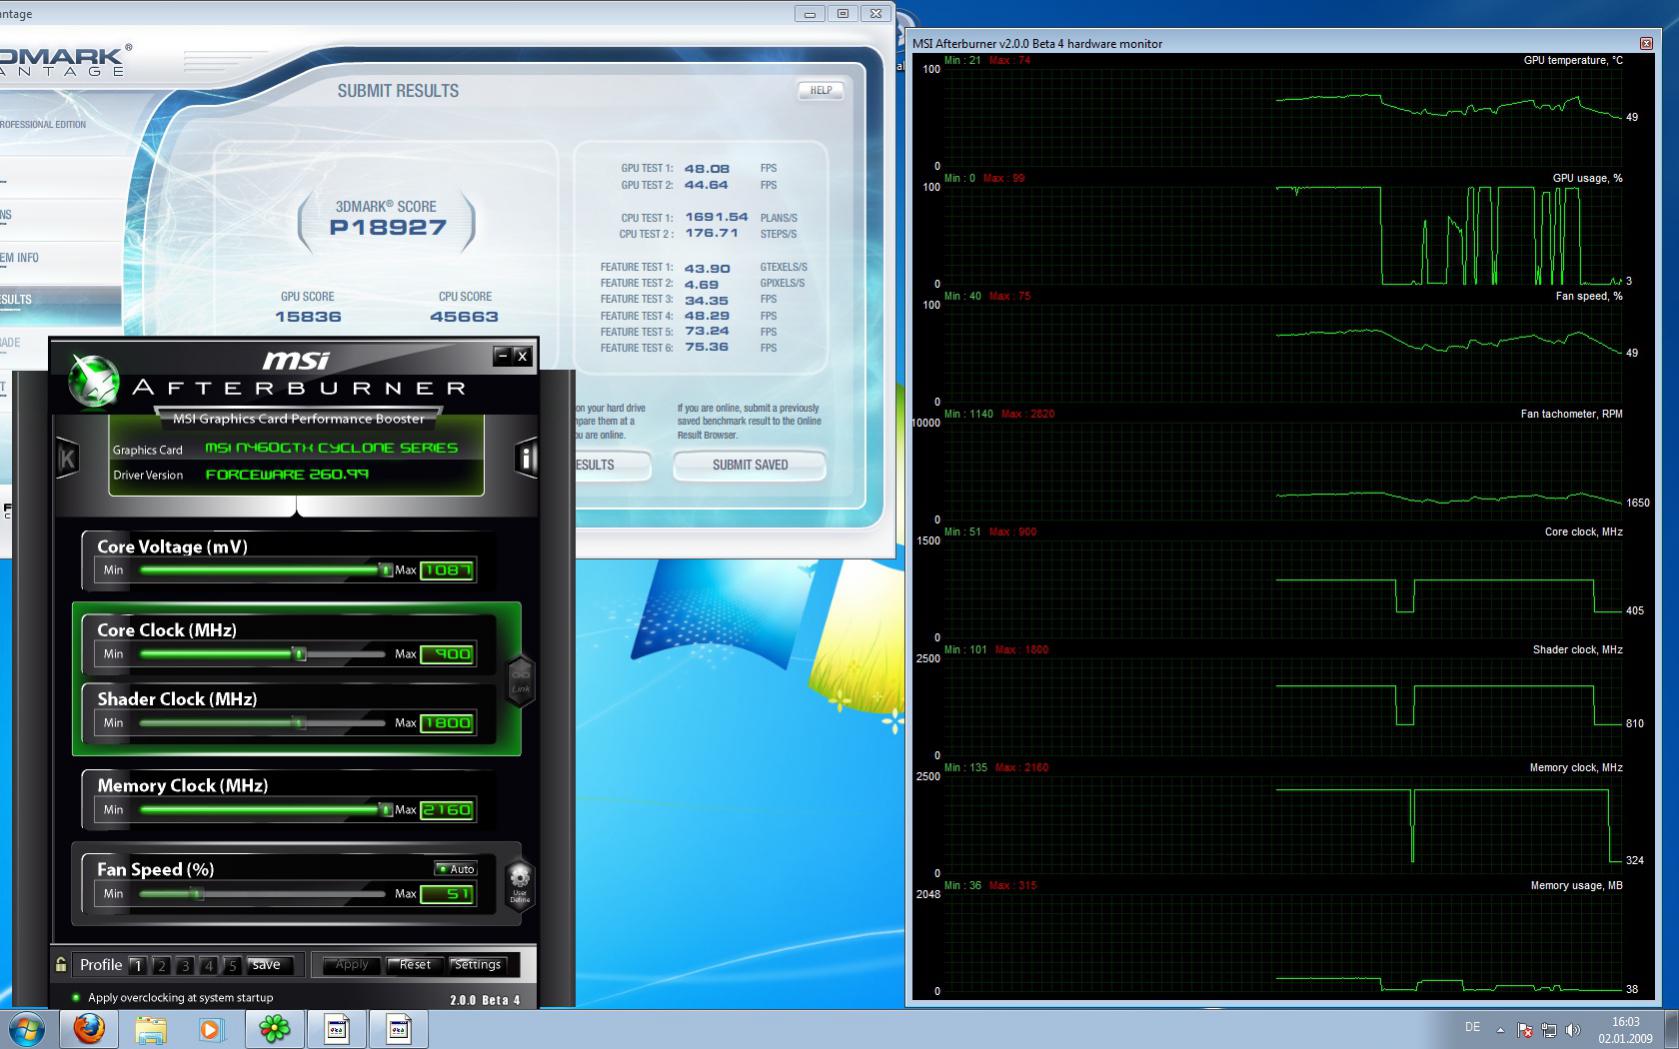
Task: Select Afterburner profile slot 2
Action: pyautogui.click(x=161, y=965)
